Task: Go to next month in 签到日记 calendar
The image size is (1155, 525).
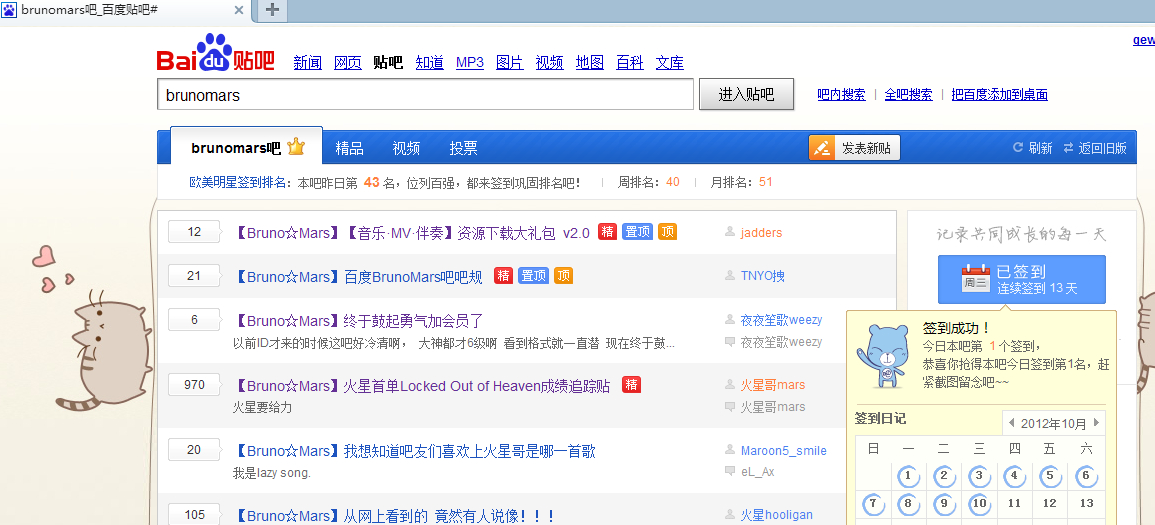Action: (1097, 423)
